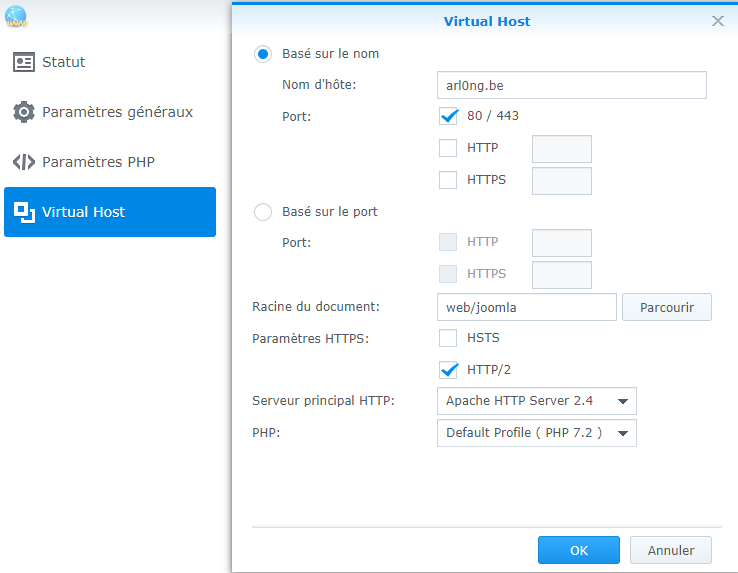The image size is (738, 573).
Task: Uncheck the 80 / 443 port checkbox
Action: pos(448,116)
